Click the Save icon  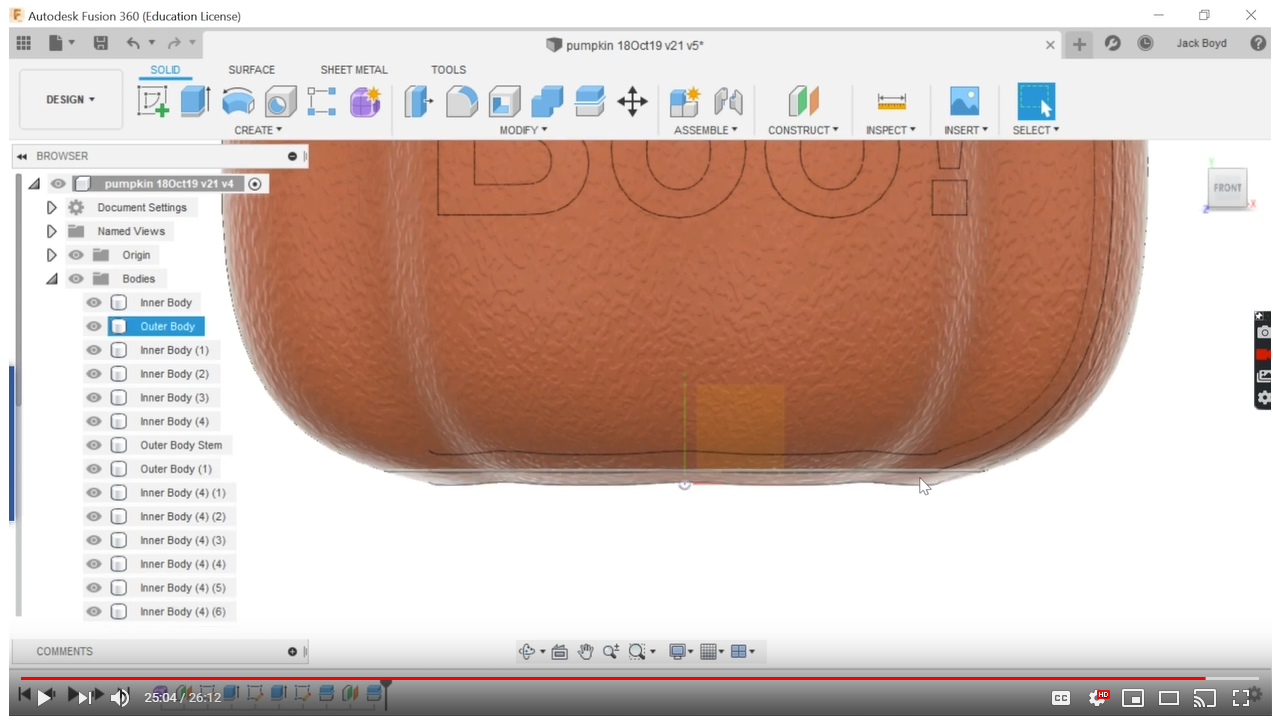pyautogui.click(x=100, y=43)
